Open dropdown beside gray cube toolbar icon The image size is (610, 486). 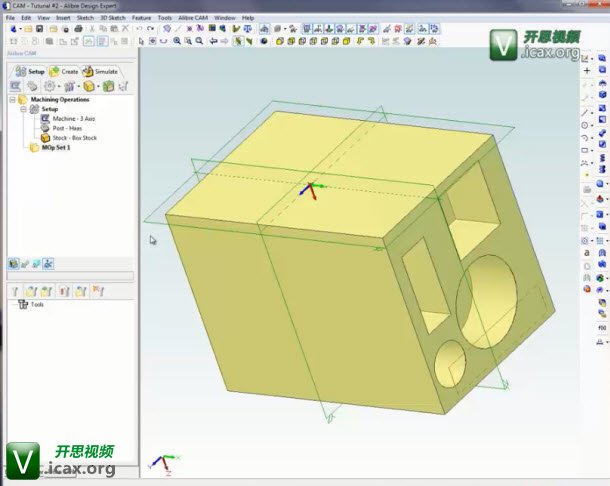(285, 29)
